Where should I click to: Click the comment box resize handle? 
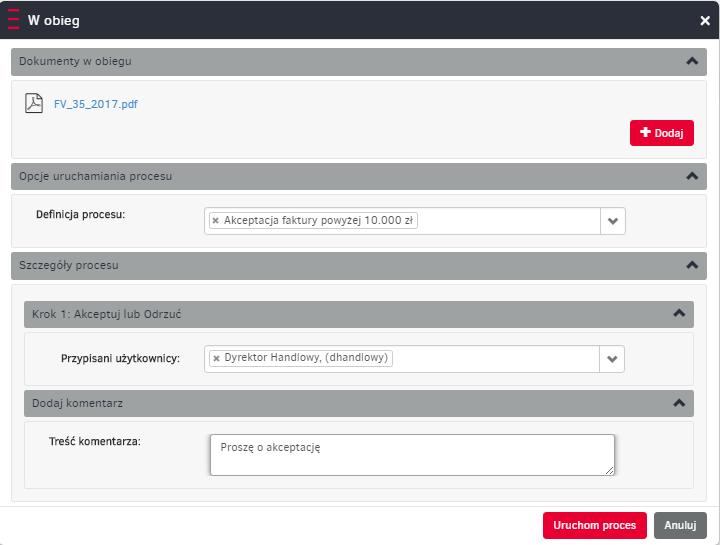pyautogui.click(x=609, y=471)
